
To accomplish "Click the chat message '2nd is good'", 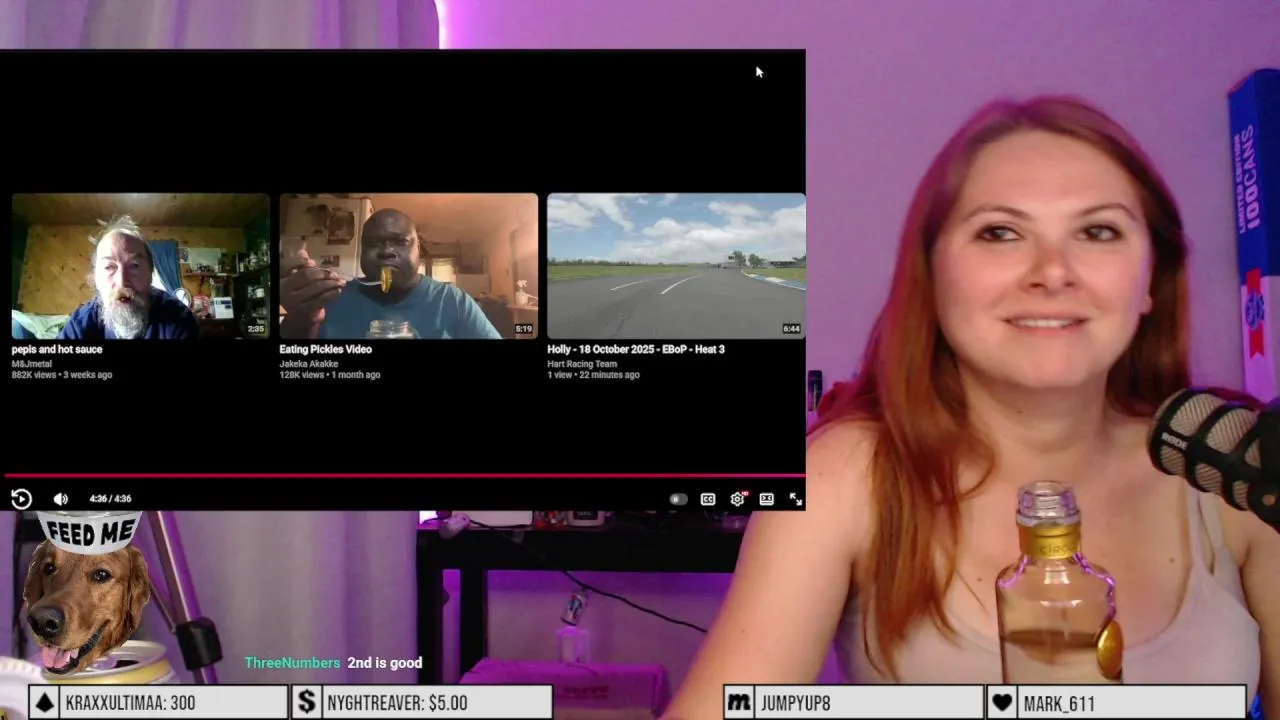I will (385, 663).
